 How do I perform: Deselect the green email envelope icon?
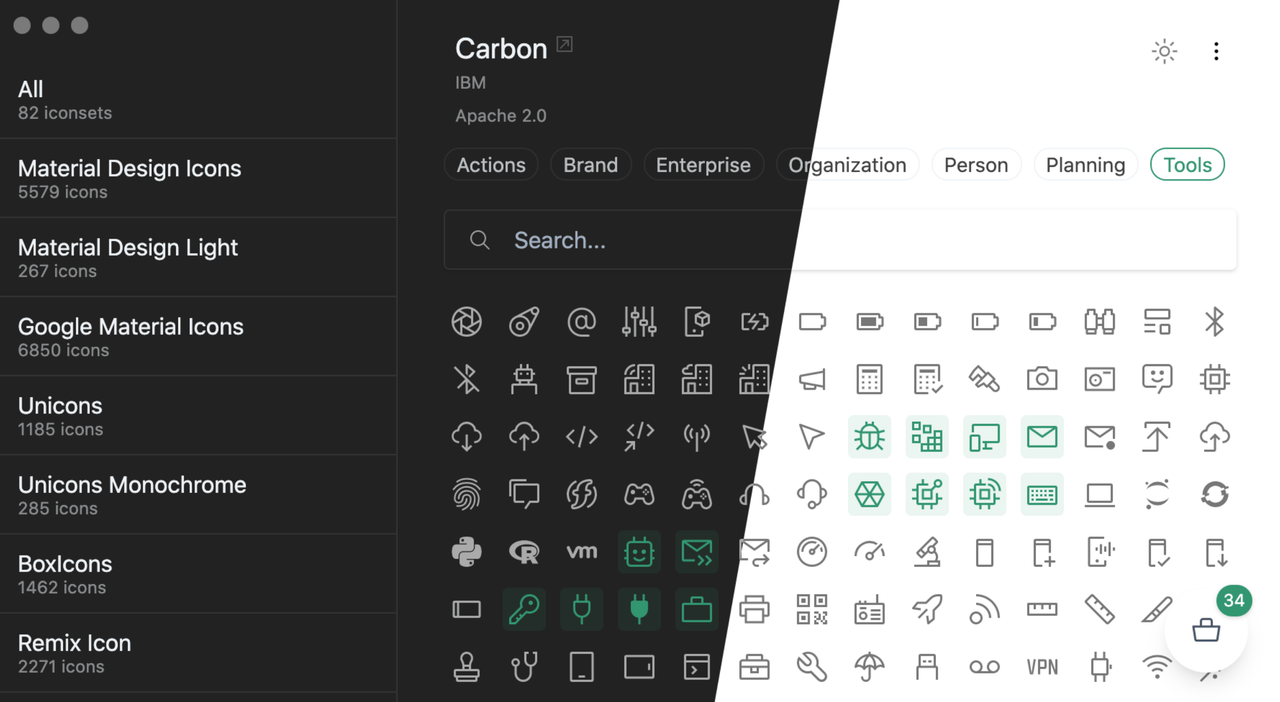[x=1042, y=437]
